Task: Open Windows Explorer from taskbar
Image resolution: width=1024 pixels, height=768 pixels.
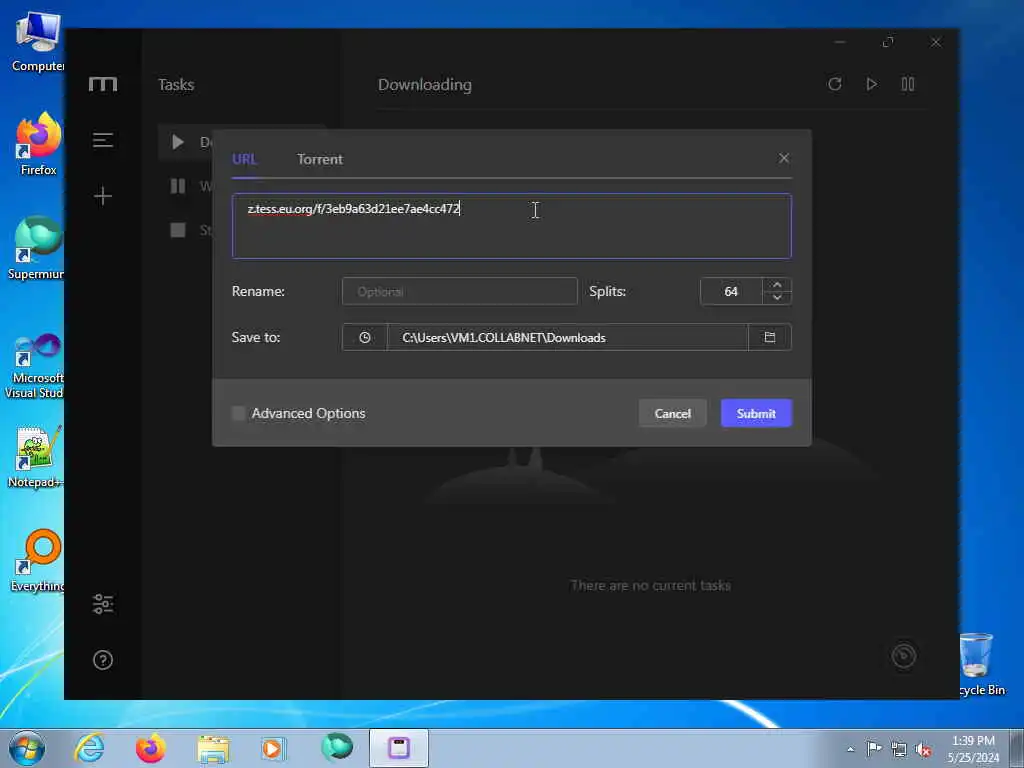Action: [213, 749]
